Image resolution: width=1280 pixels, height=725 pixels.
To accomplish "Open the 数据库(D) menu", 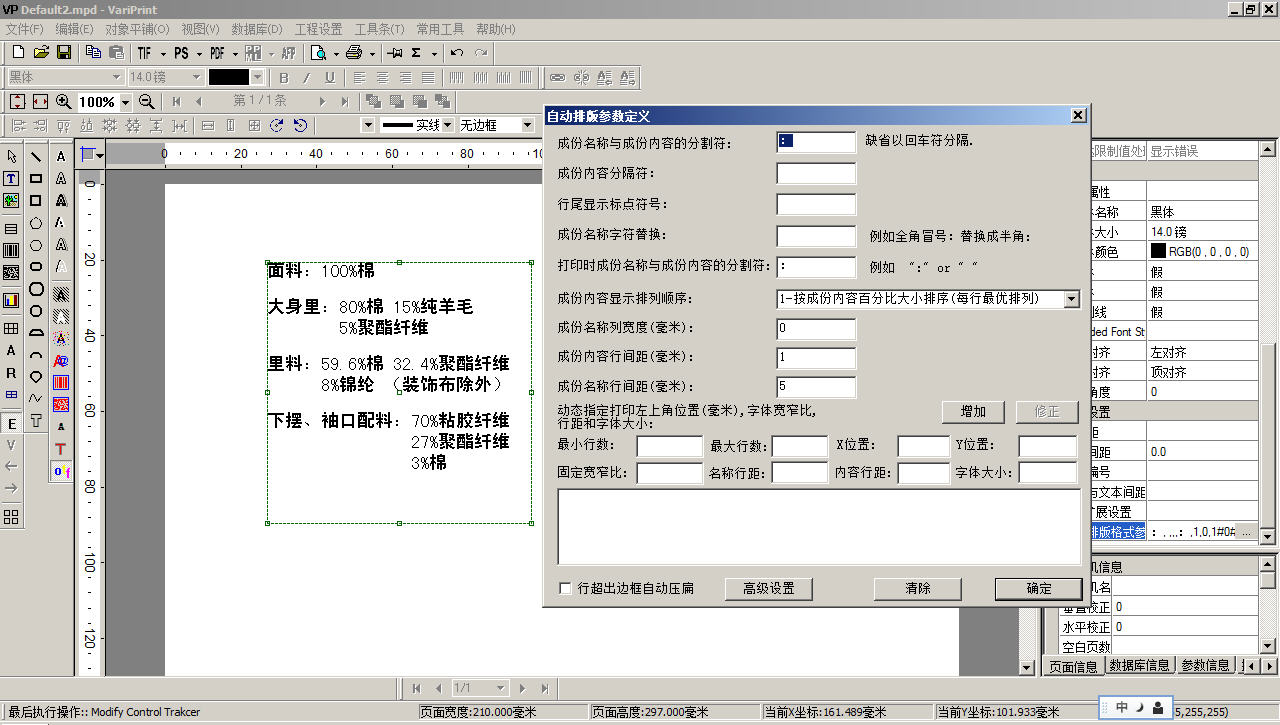I will coord(257,29).
